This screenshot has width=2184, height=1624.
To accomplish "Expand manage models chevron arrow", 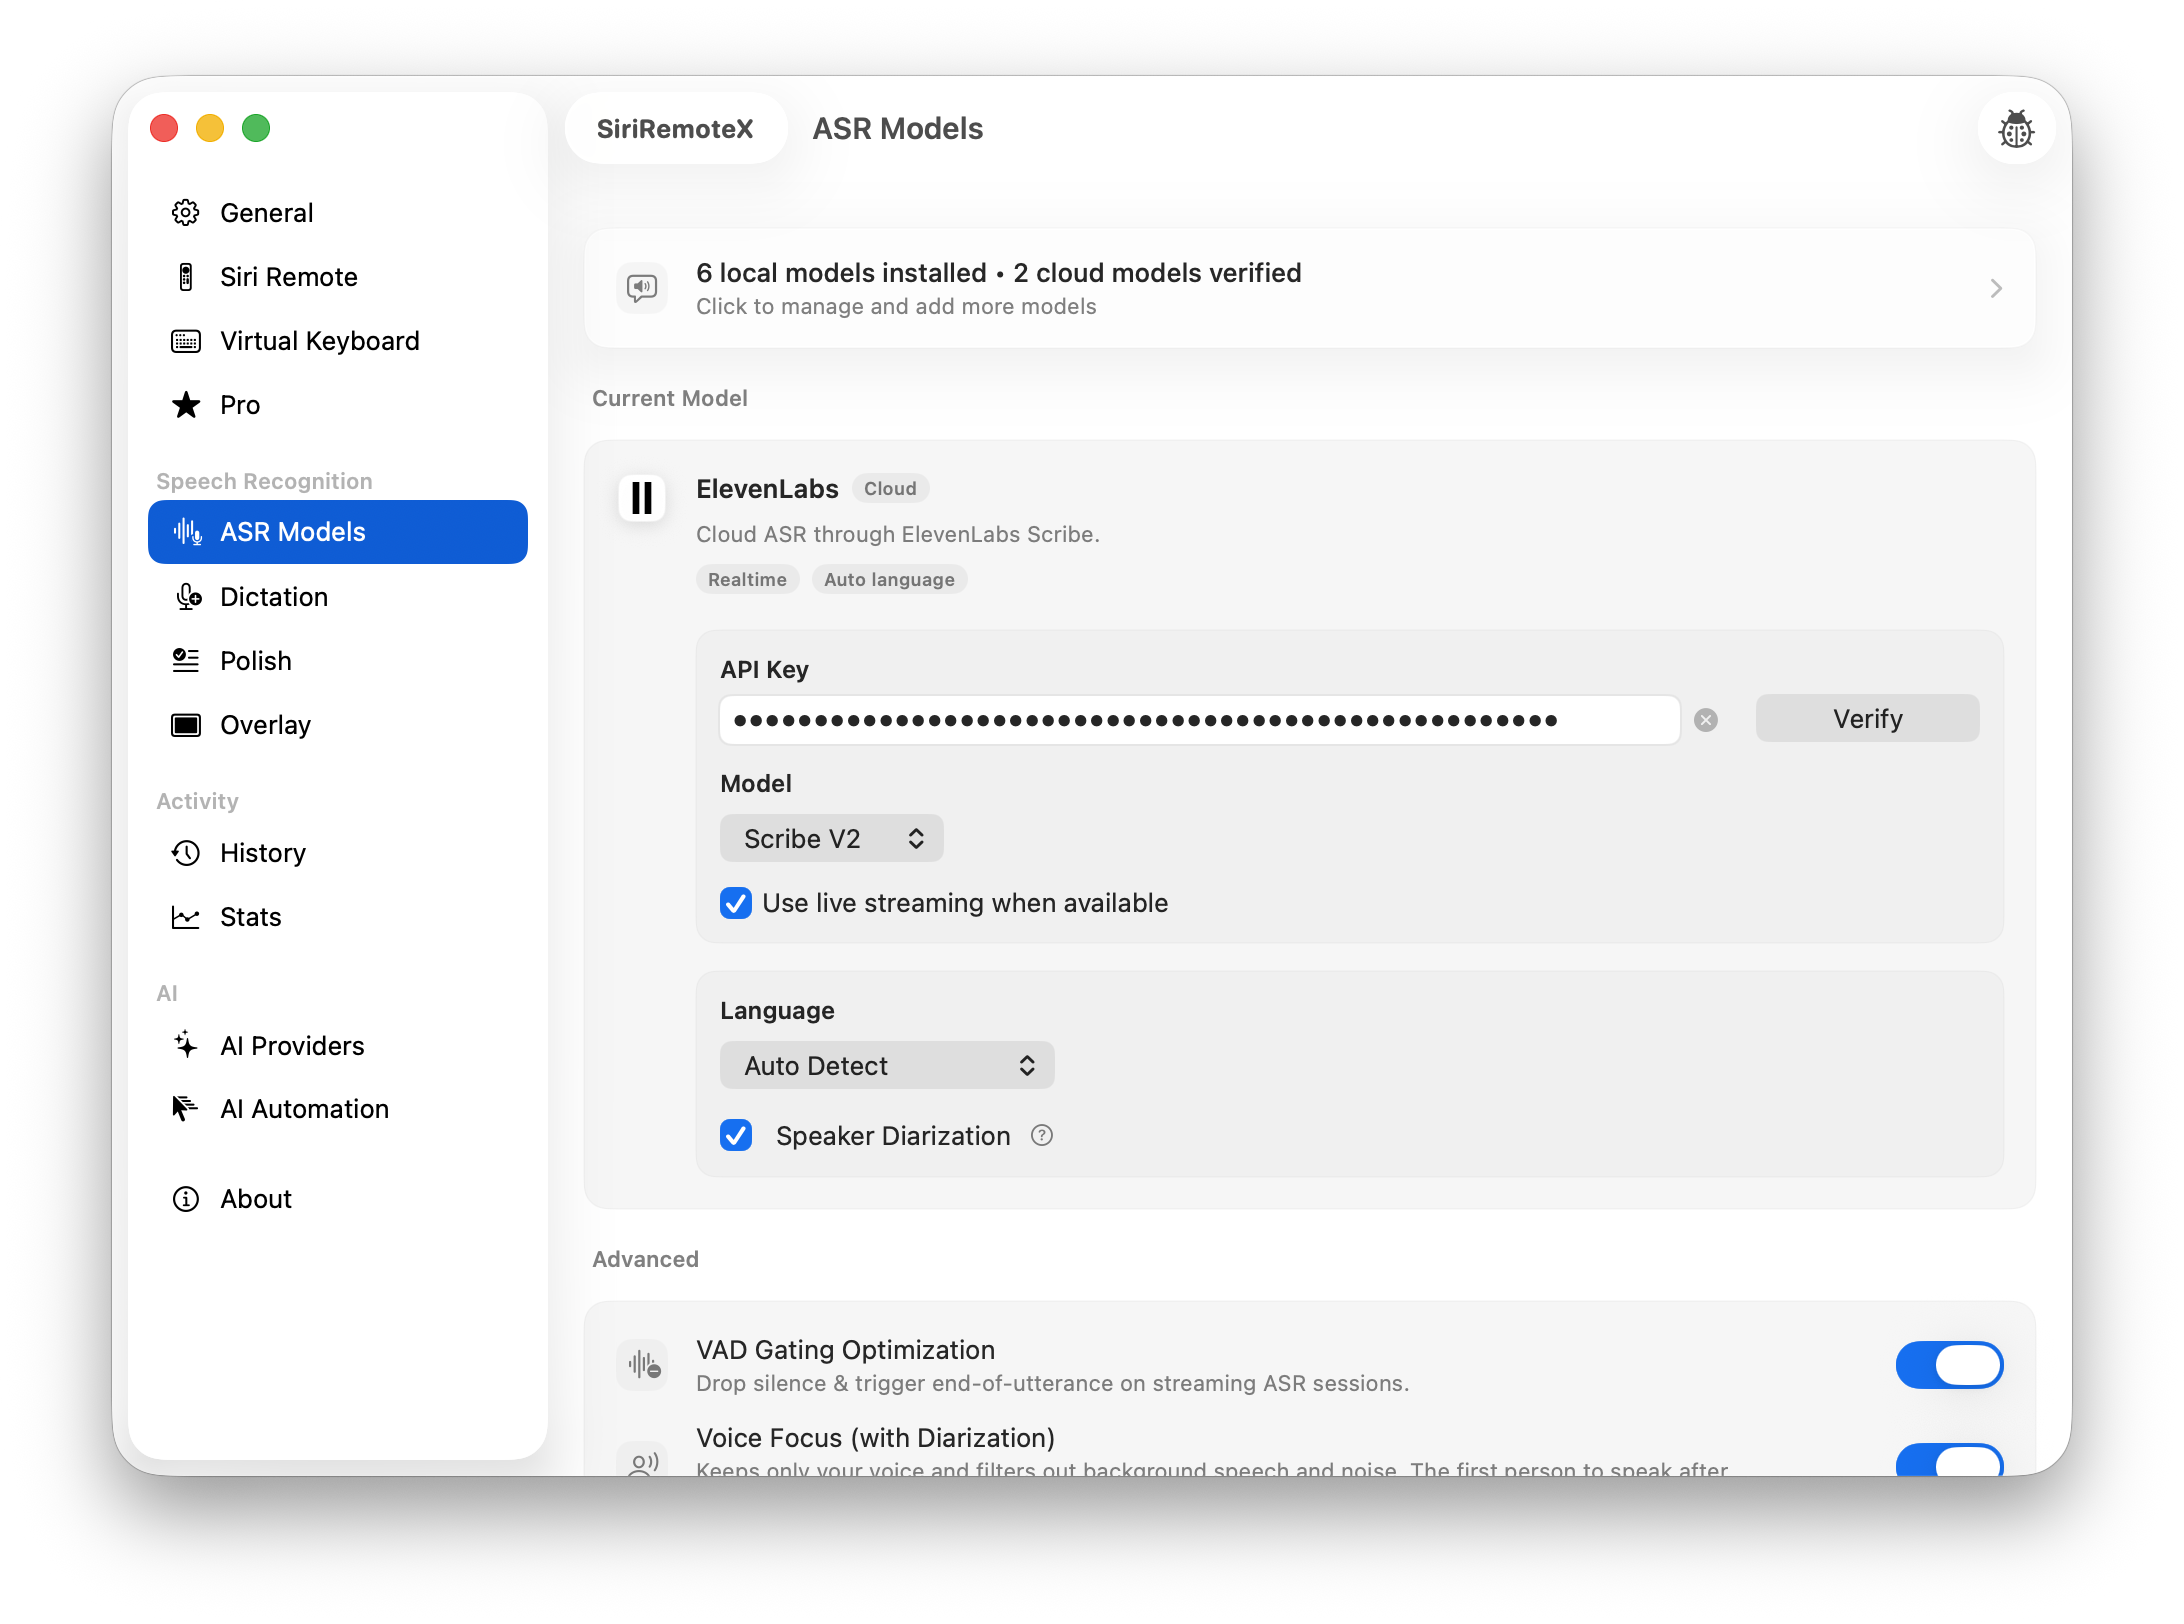I will click(x=1996, y=288).
